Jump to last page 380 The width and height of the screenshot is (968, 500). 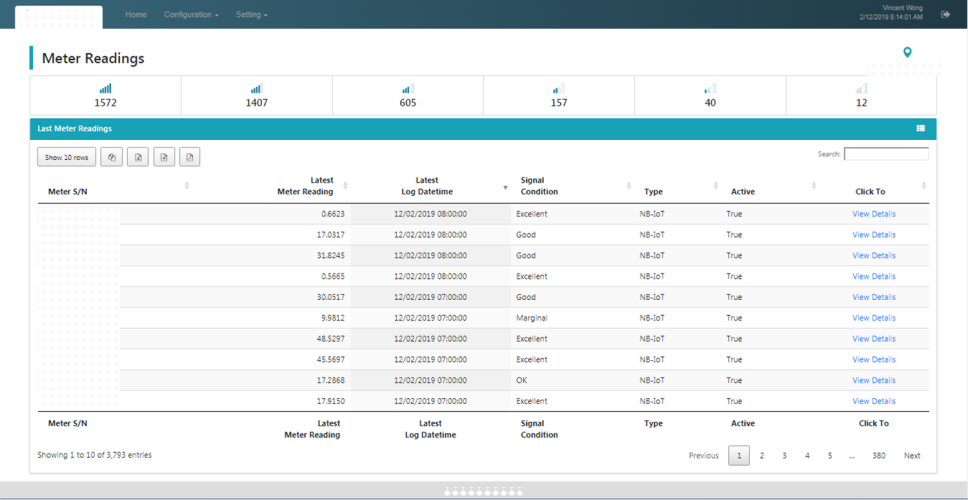[x=879, y=456]
